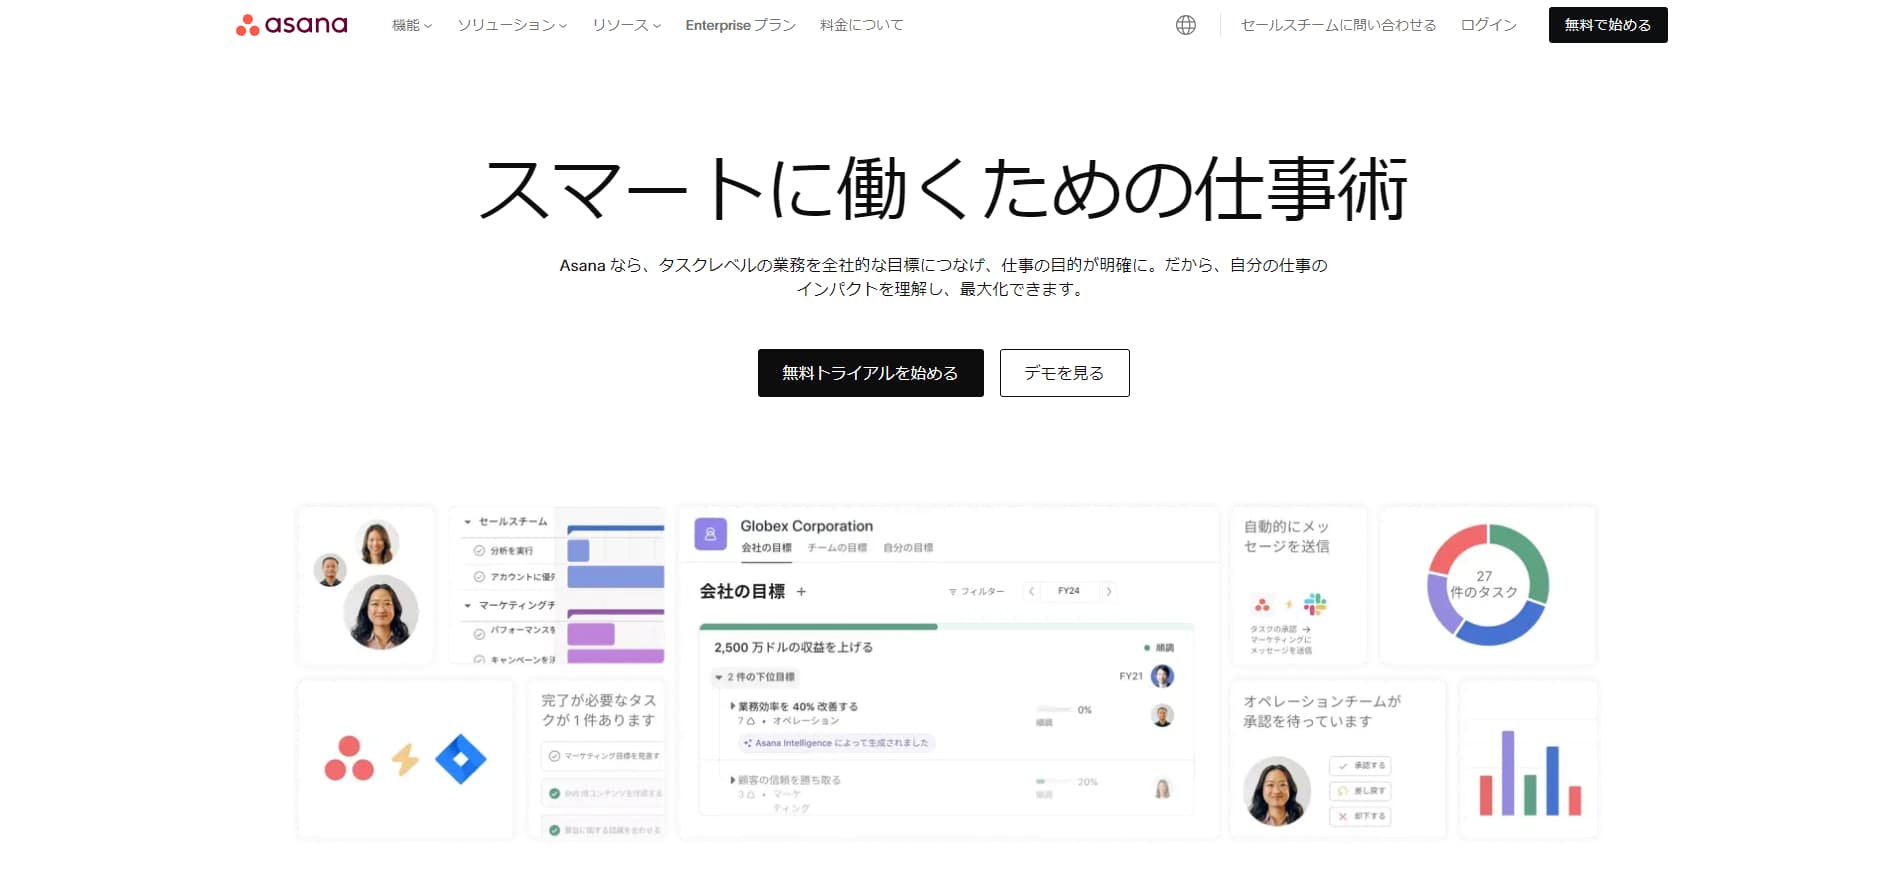
Task: Go to next fiscal year after FY24
Action: (x=1108, y=591)
